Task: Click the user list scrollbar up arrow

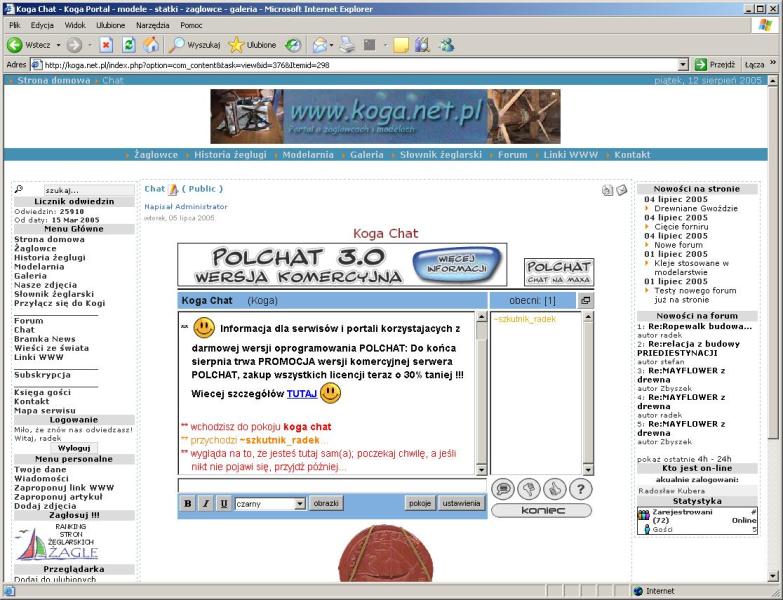Action: coord(588,316)
